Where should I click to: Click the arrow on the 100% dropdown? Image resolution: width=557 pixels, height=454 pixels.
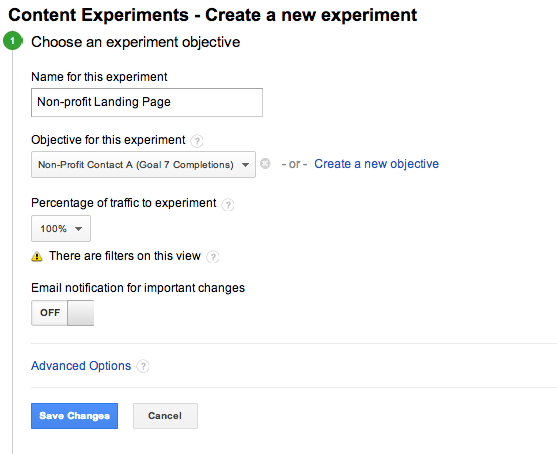(79, 229)
